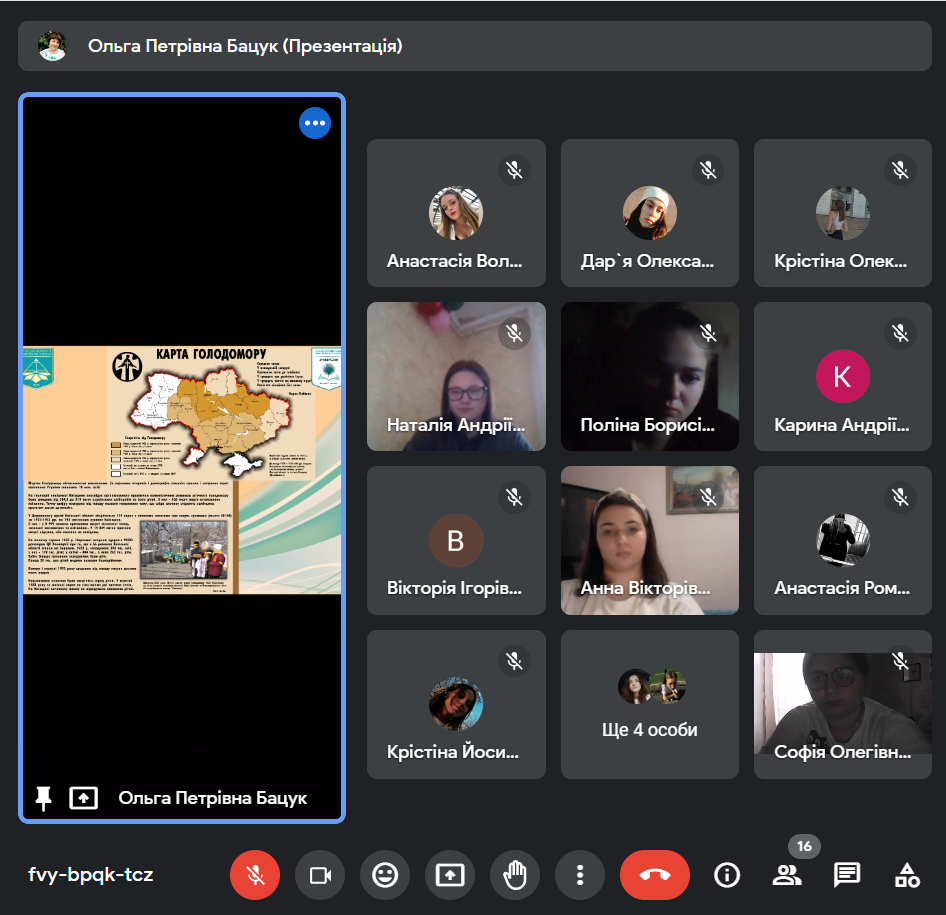
Task: Open more options three-dot menu in toolbar
Action: pos(580,875)
